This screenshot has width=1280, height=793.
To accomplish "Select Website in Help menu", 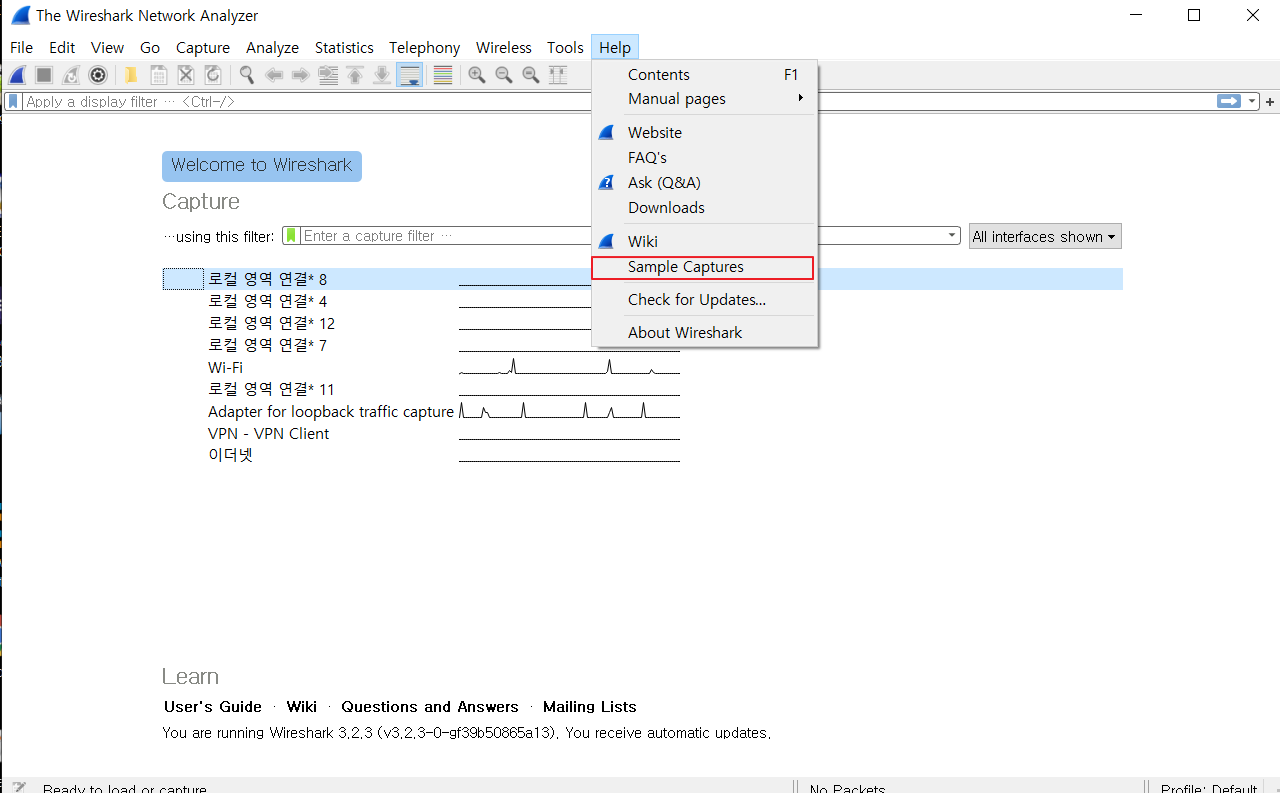I will (705, 132).
